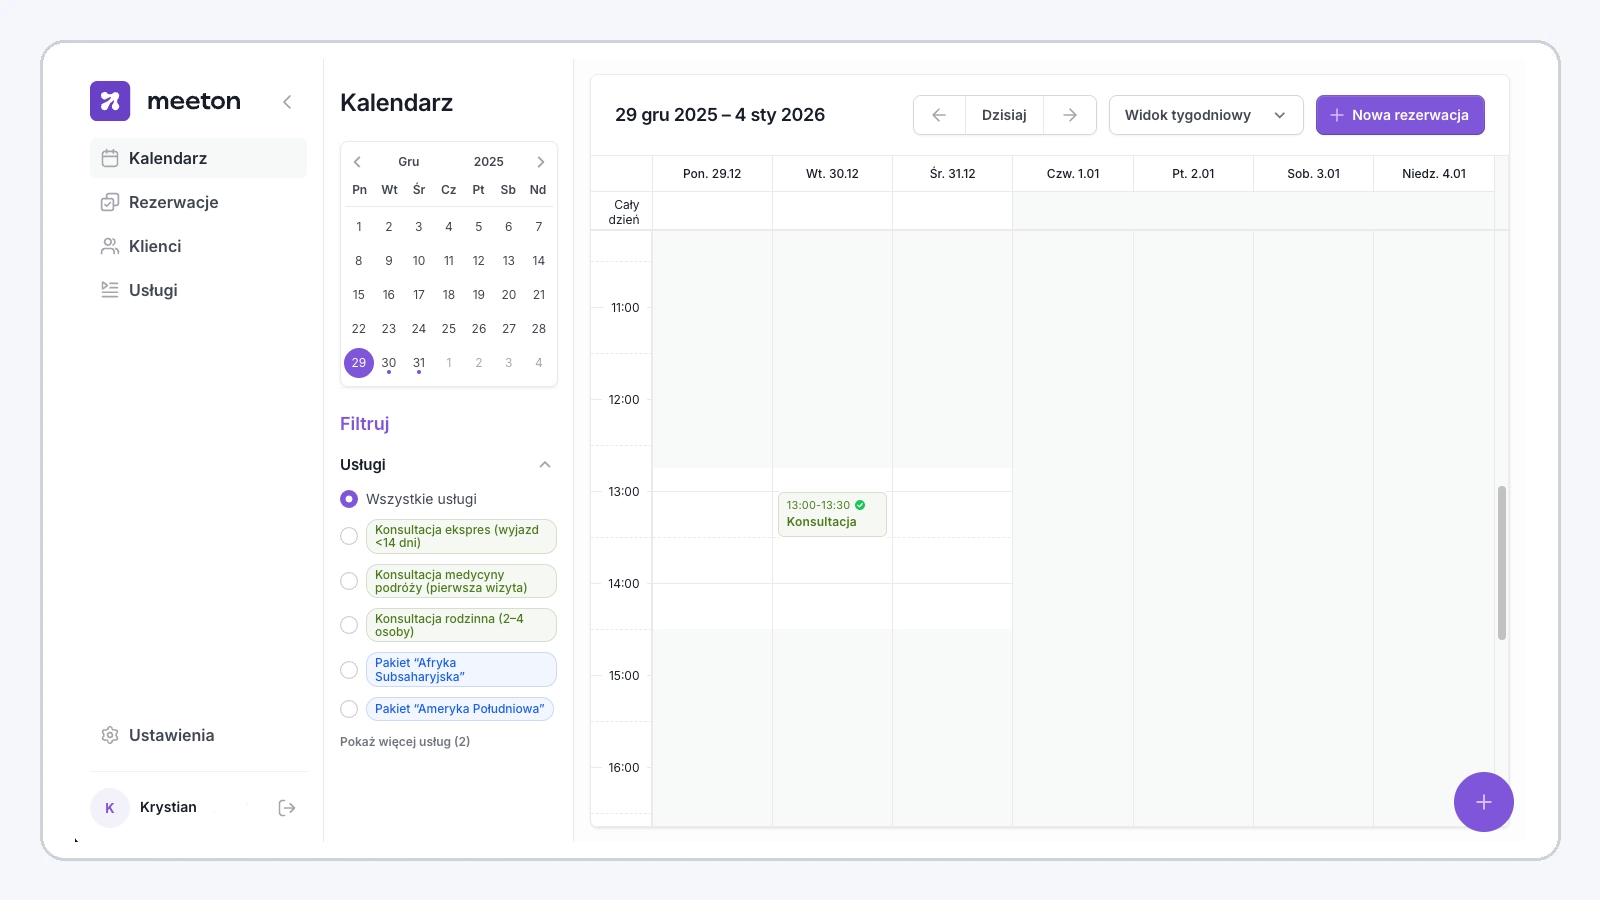Click the meeton logo icon
This screenshot has width=1600, height=900.
pos(110,101)
